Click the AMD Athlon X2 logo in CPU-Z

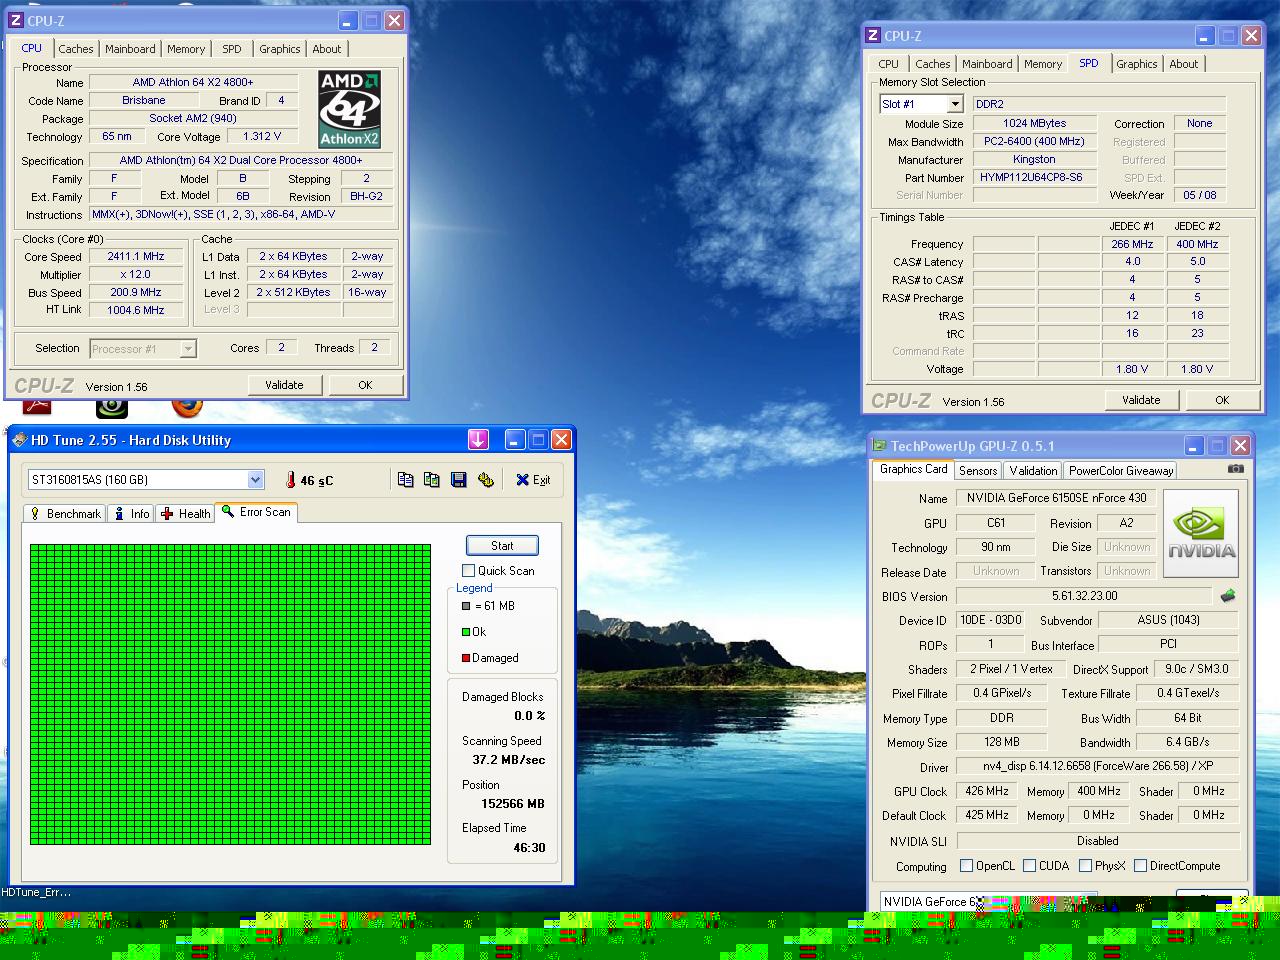[349, 109]
